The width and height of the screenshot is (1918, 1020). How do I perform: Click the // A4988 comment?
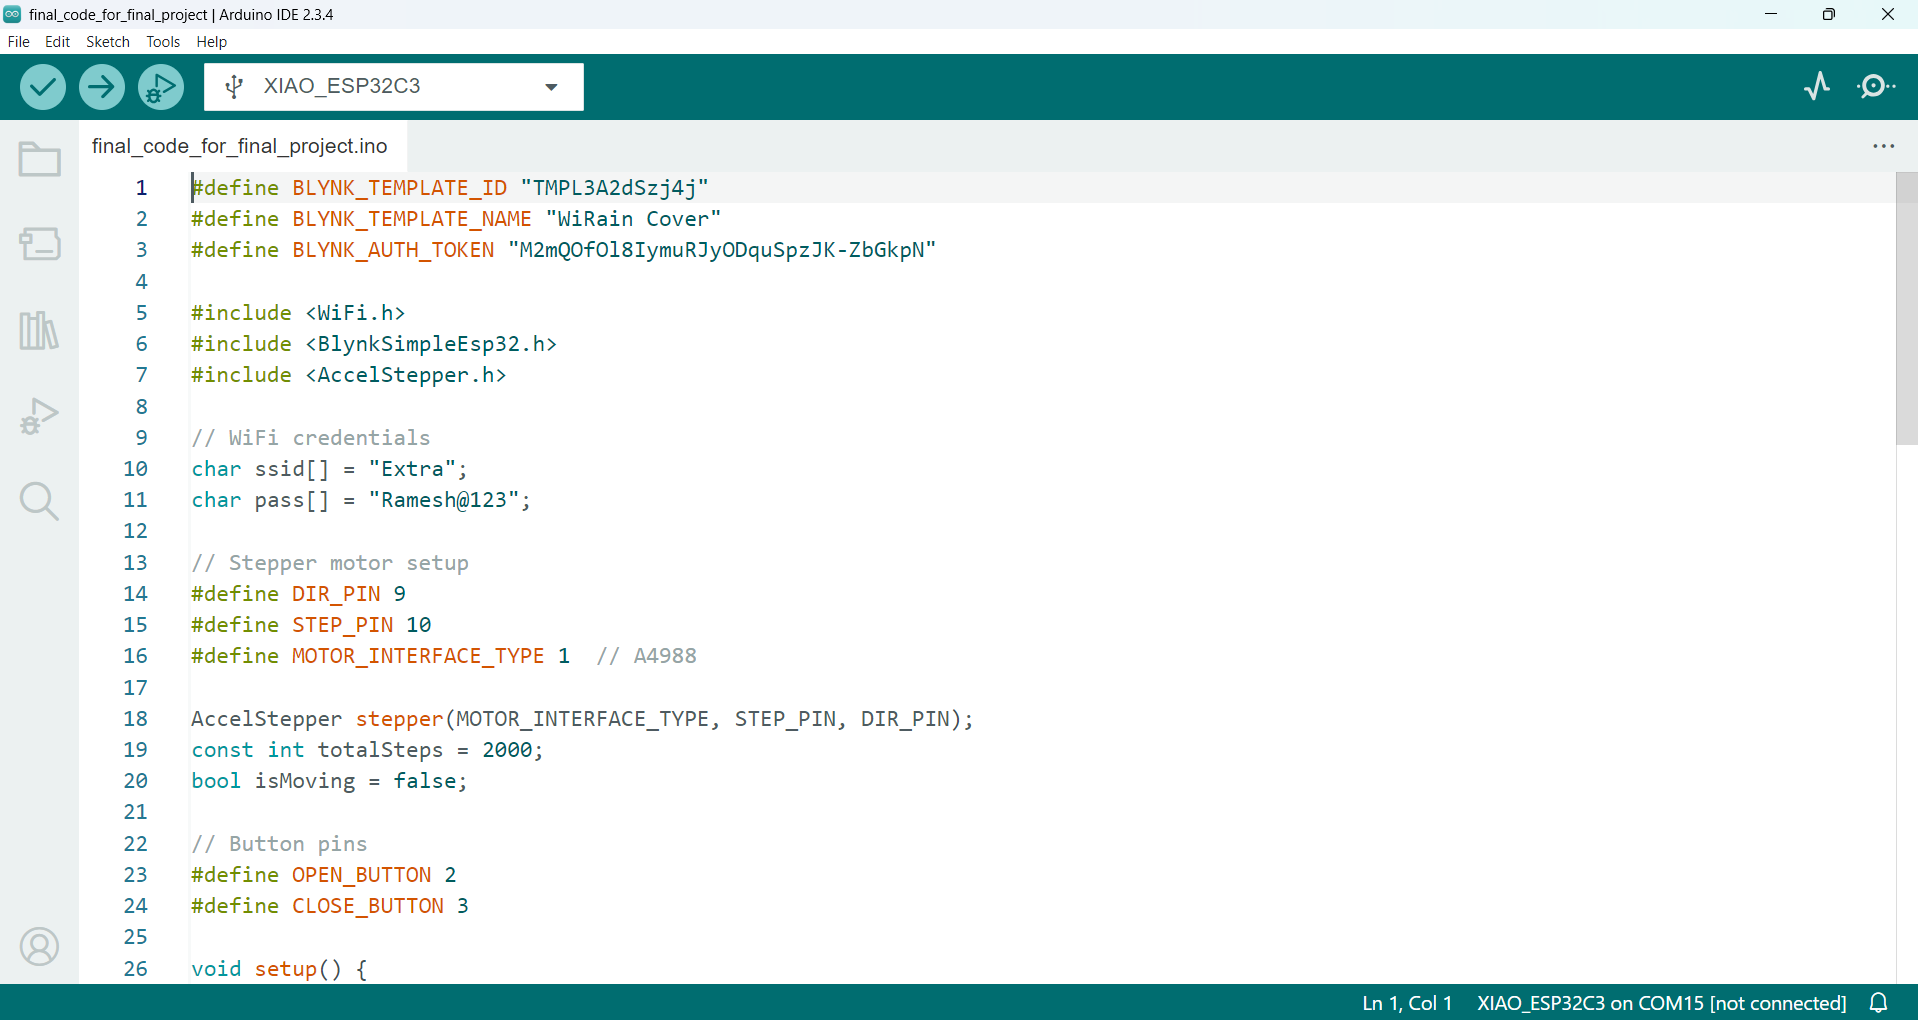click(x=647, y=656)
